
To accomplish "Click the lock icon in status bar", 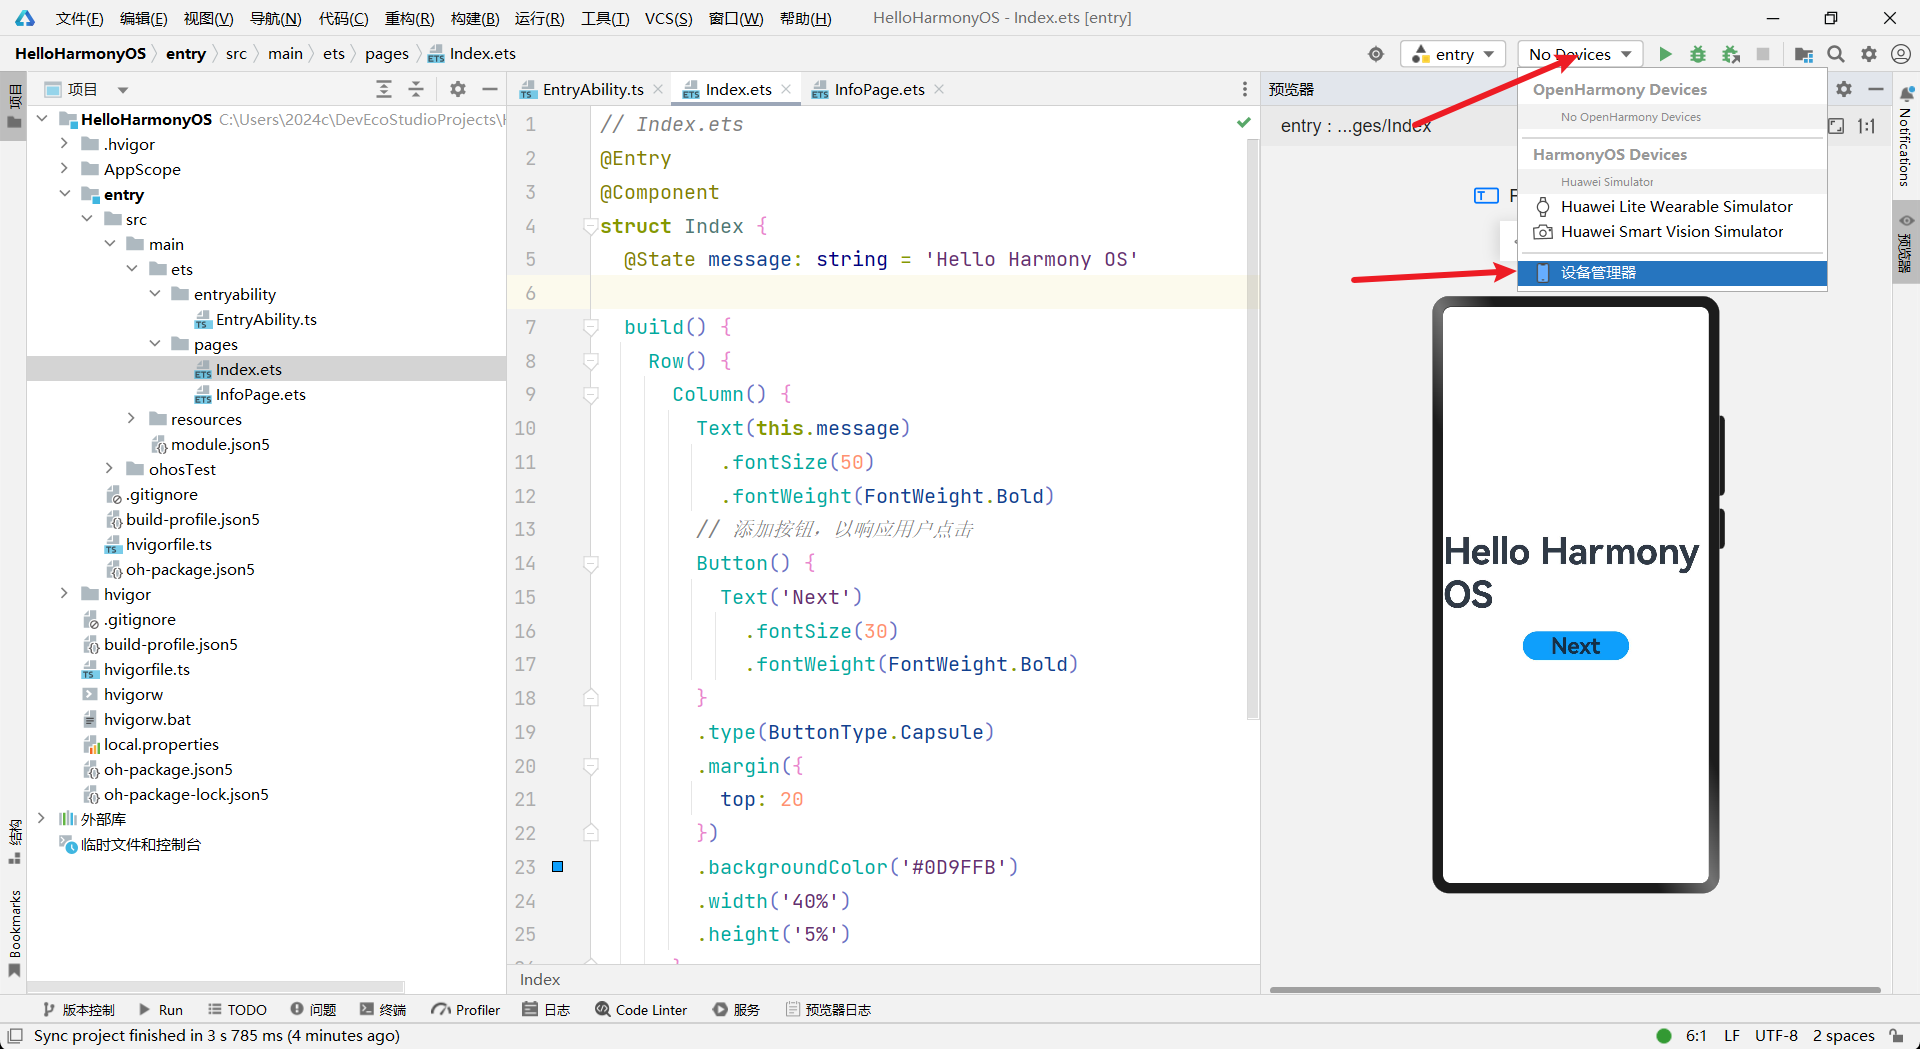I will [1896, 1036].
